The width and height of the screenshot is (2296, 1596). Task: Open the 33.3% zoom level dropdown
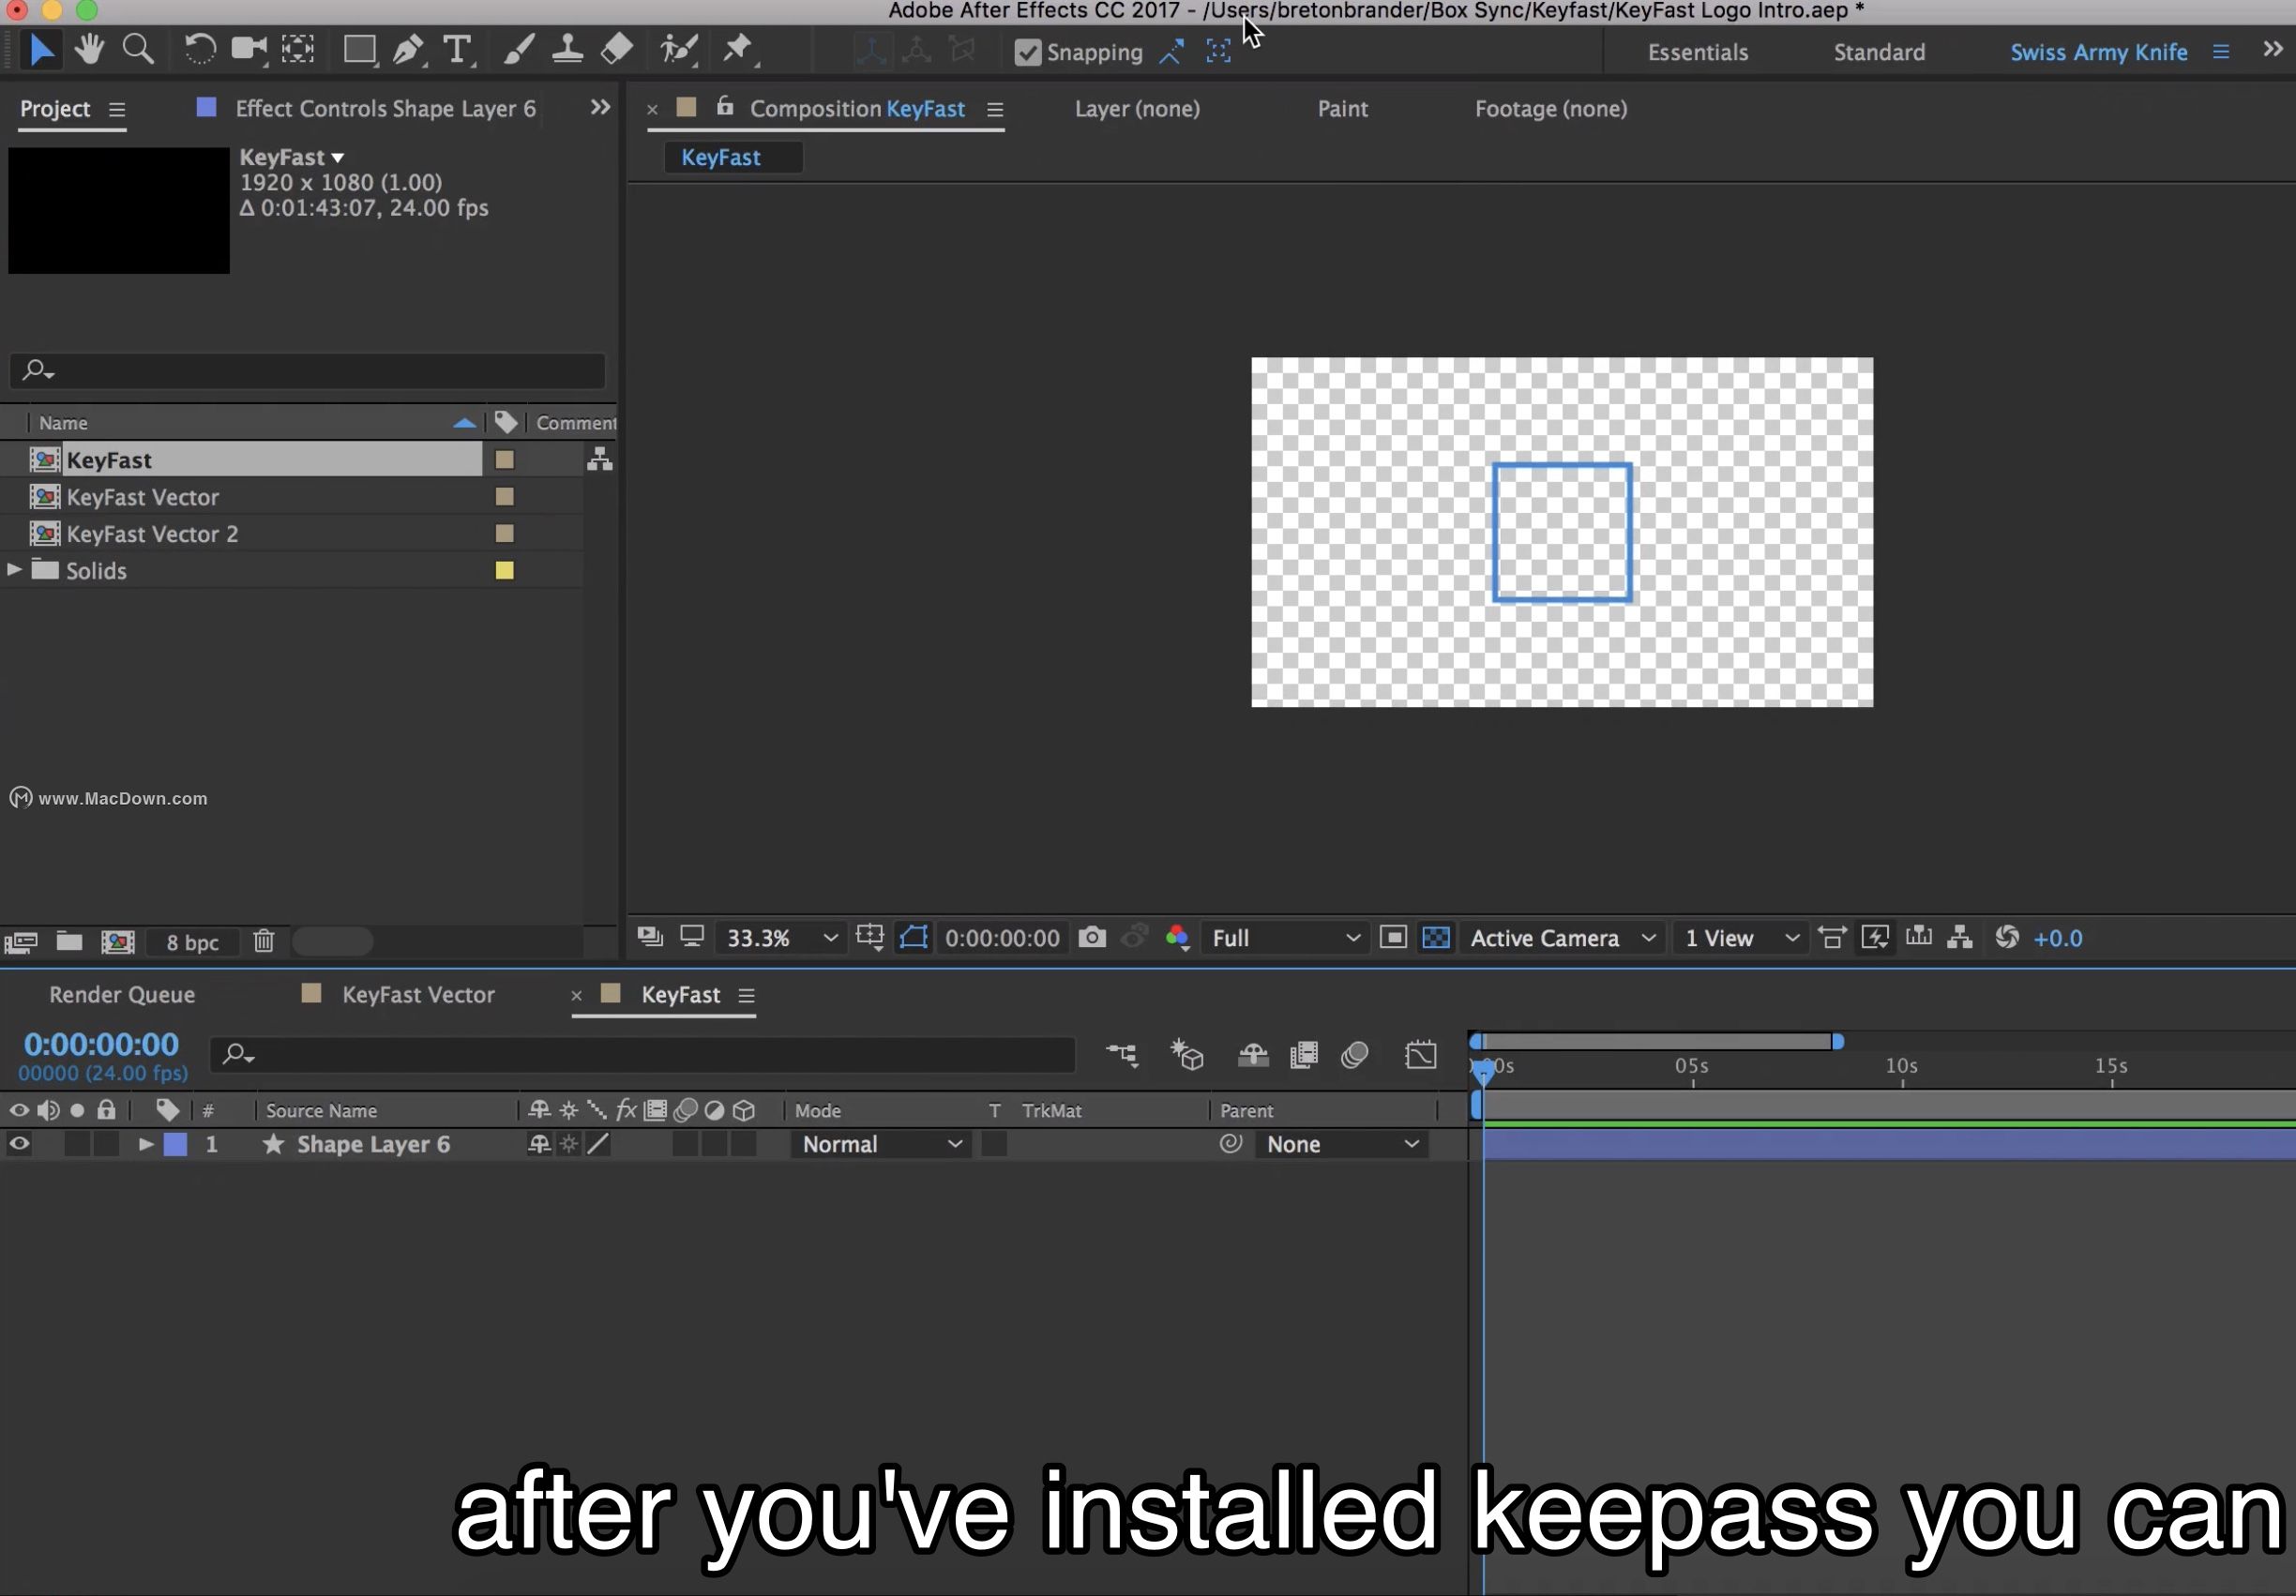[781, 938]
